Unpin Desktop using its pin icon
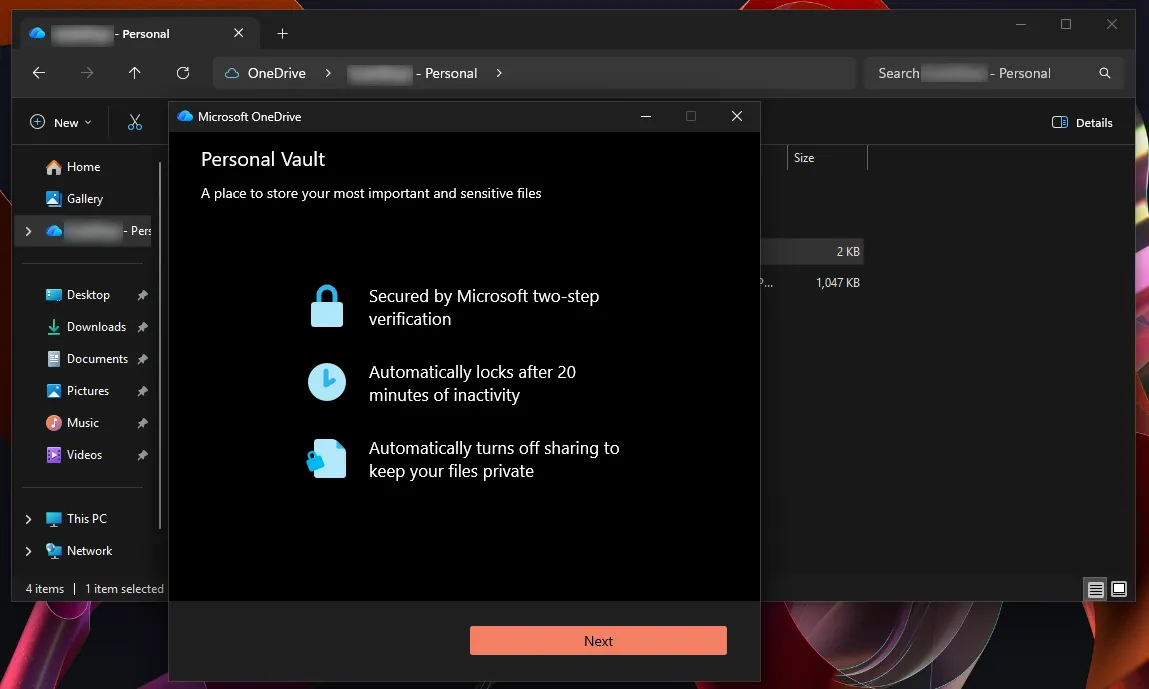 (x=142, y=295)
